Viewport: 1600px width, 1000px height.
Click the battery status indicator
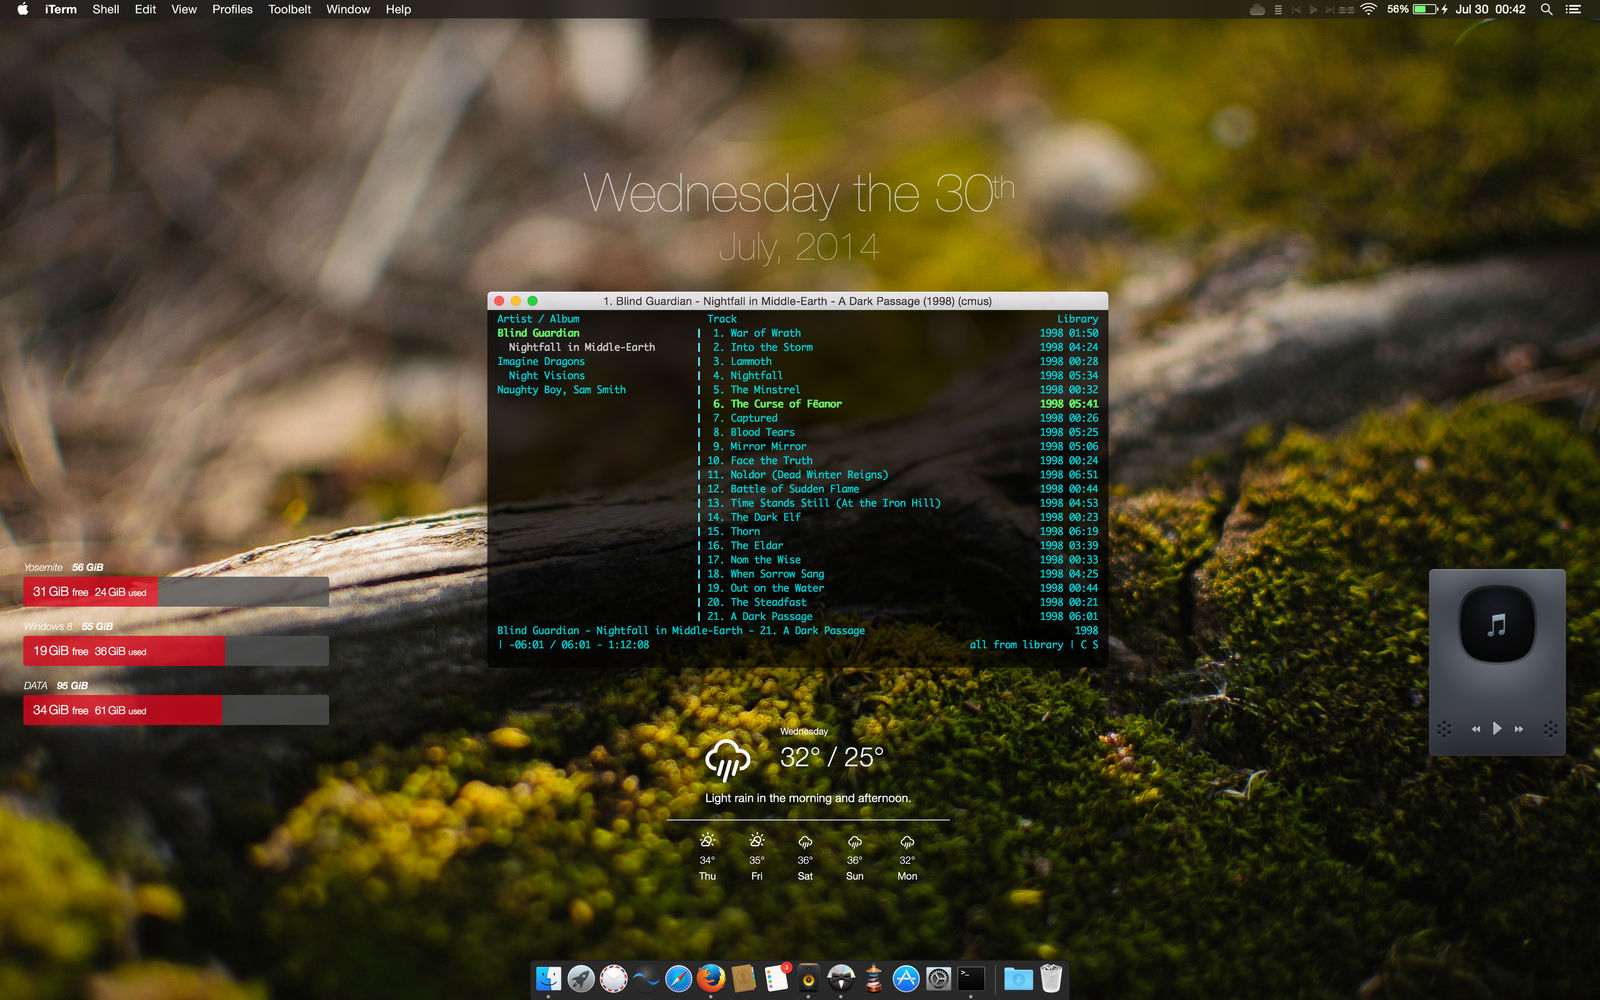click(x=1418, y=9)
